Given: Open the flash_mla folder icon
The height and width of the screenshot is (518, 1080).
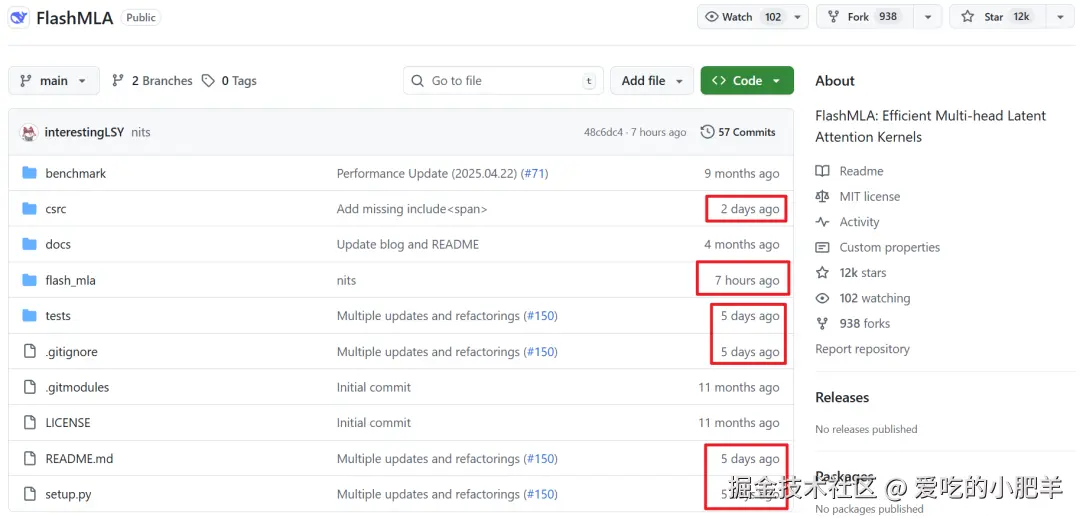Looking at the screenshot, I should tap(29, 280).
